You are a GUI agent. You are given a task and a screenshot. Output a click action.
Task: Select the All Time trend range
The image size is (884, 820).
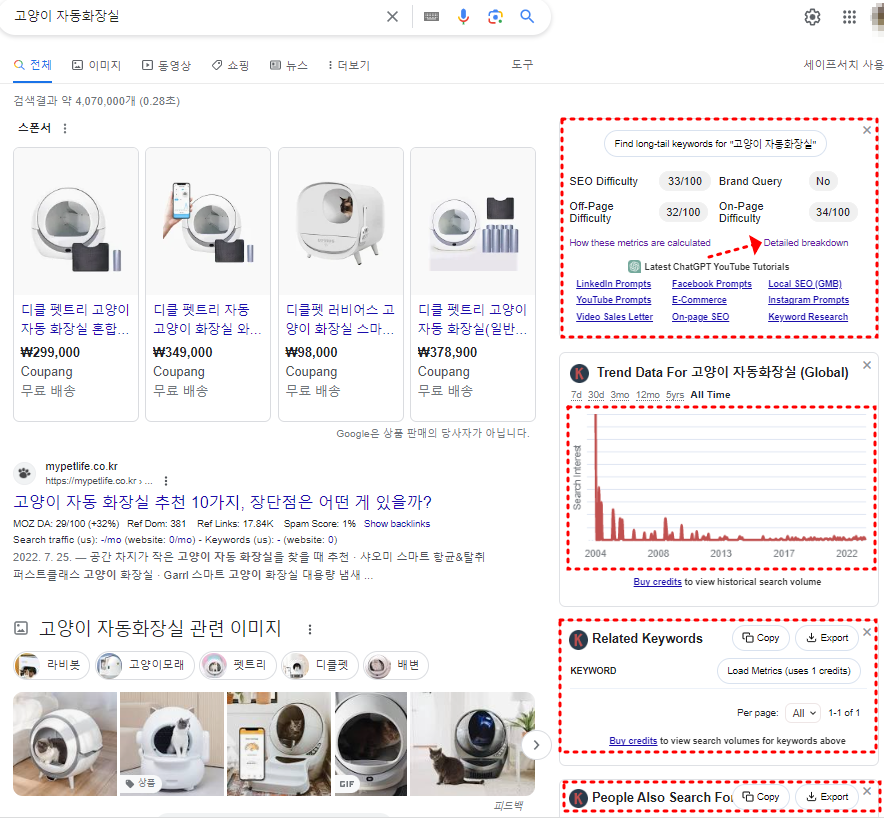tap(710, 395)
